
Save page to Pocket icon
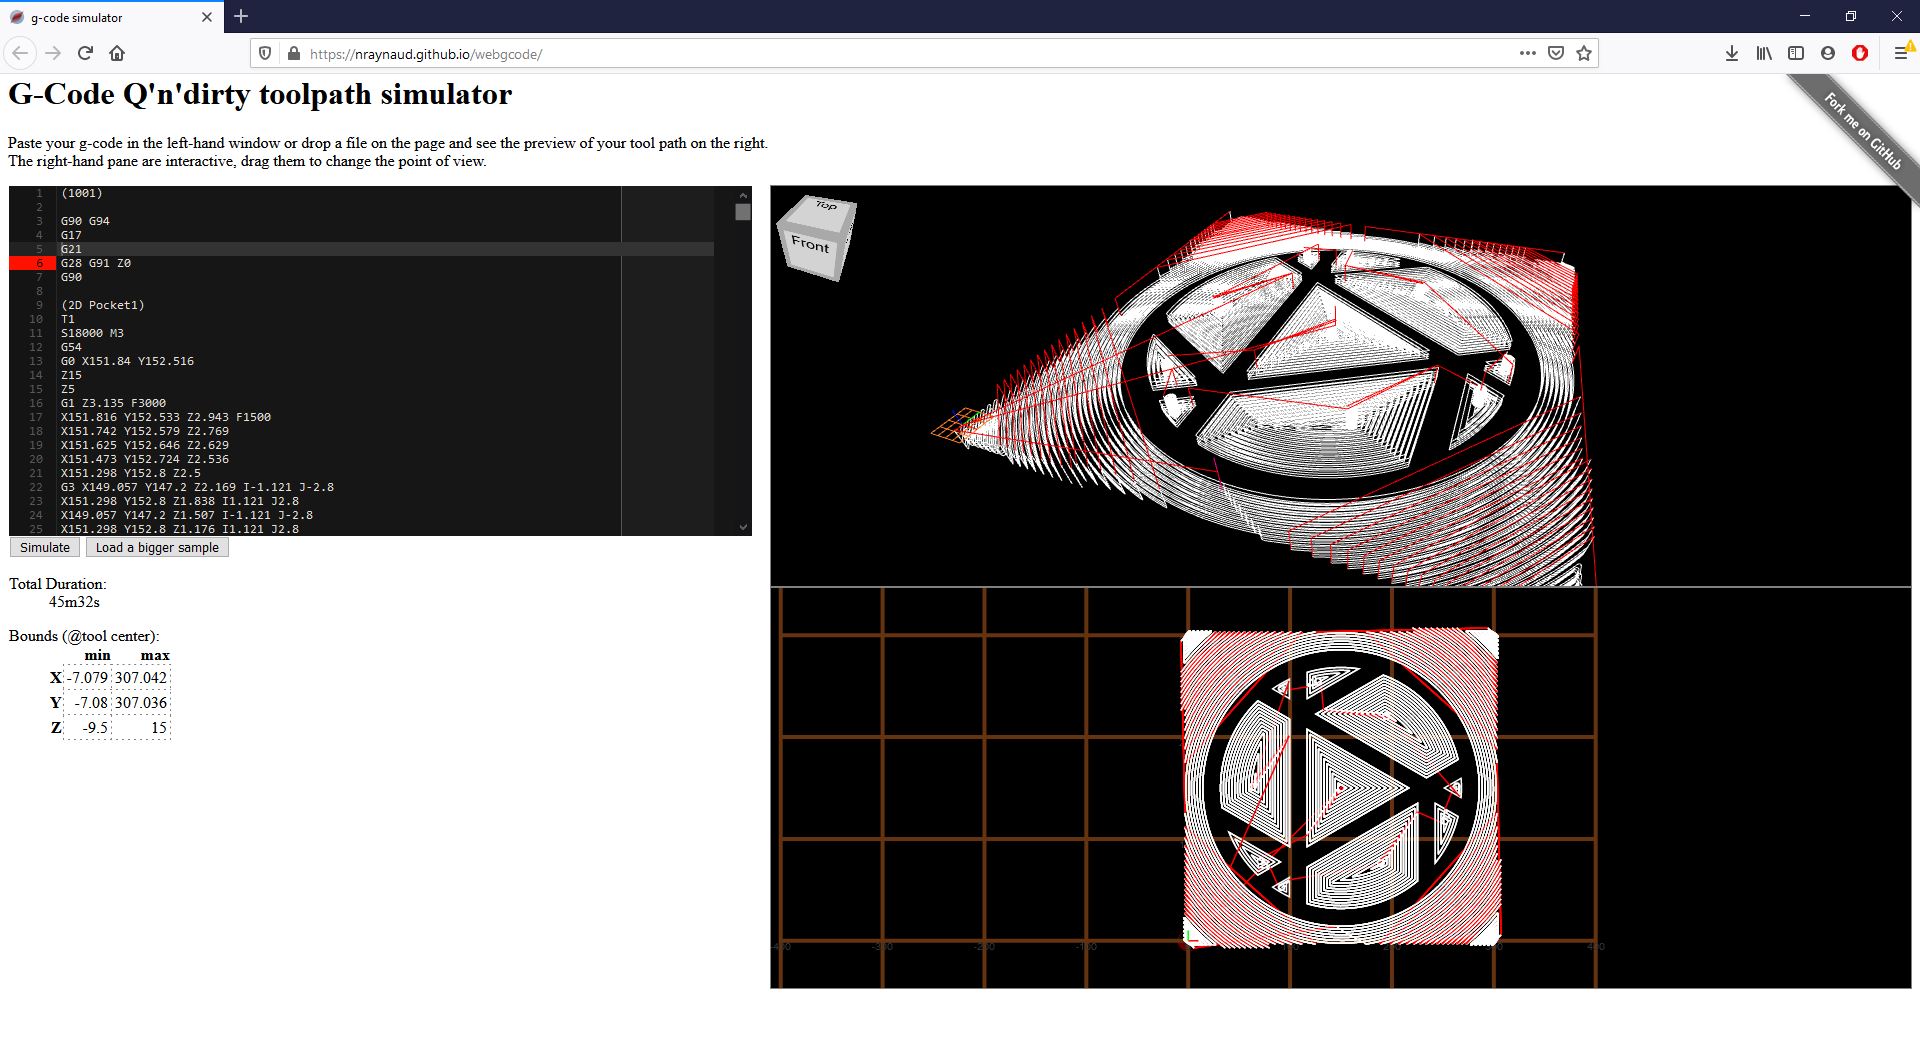tap(1556, 53)
